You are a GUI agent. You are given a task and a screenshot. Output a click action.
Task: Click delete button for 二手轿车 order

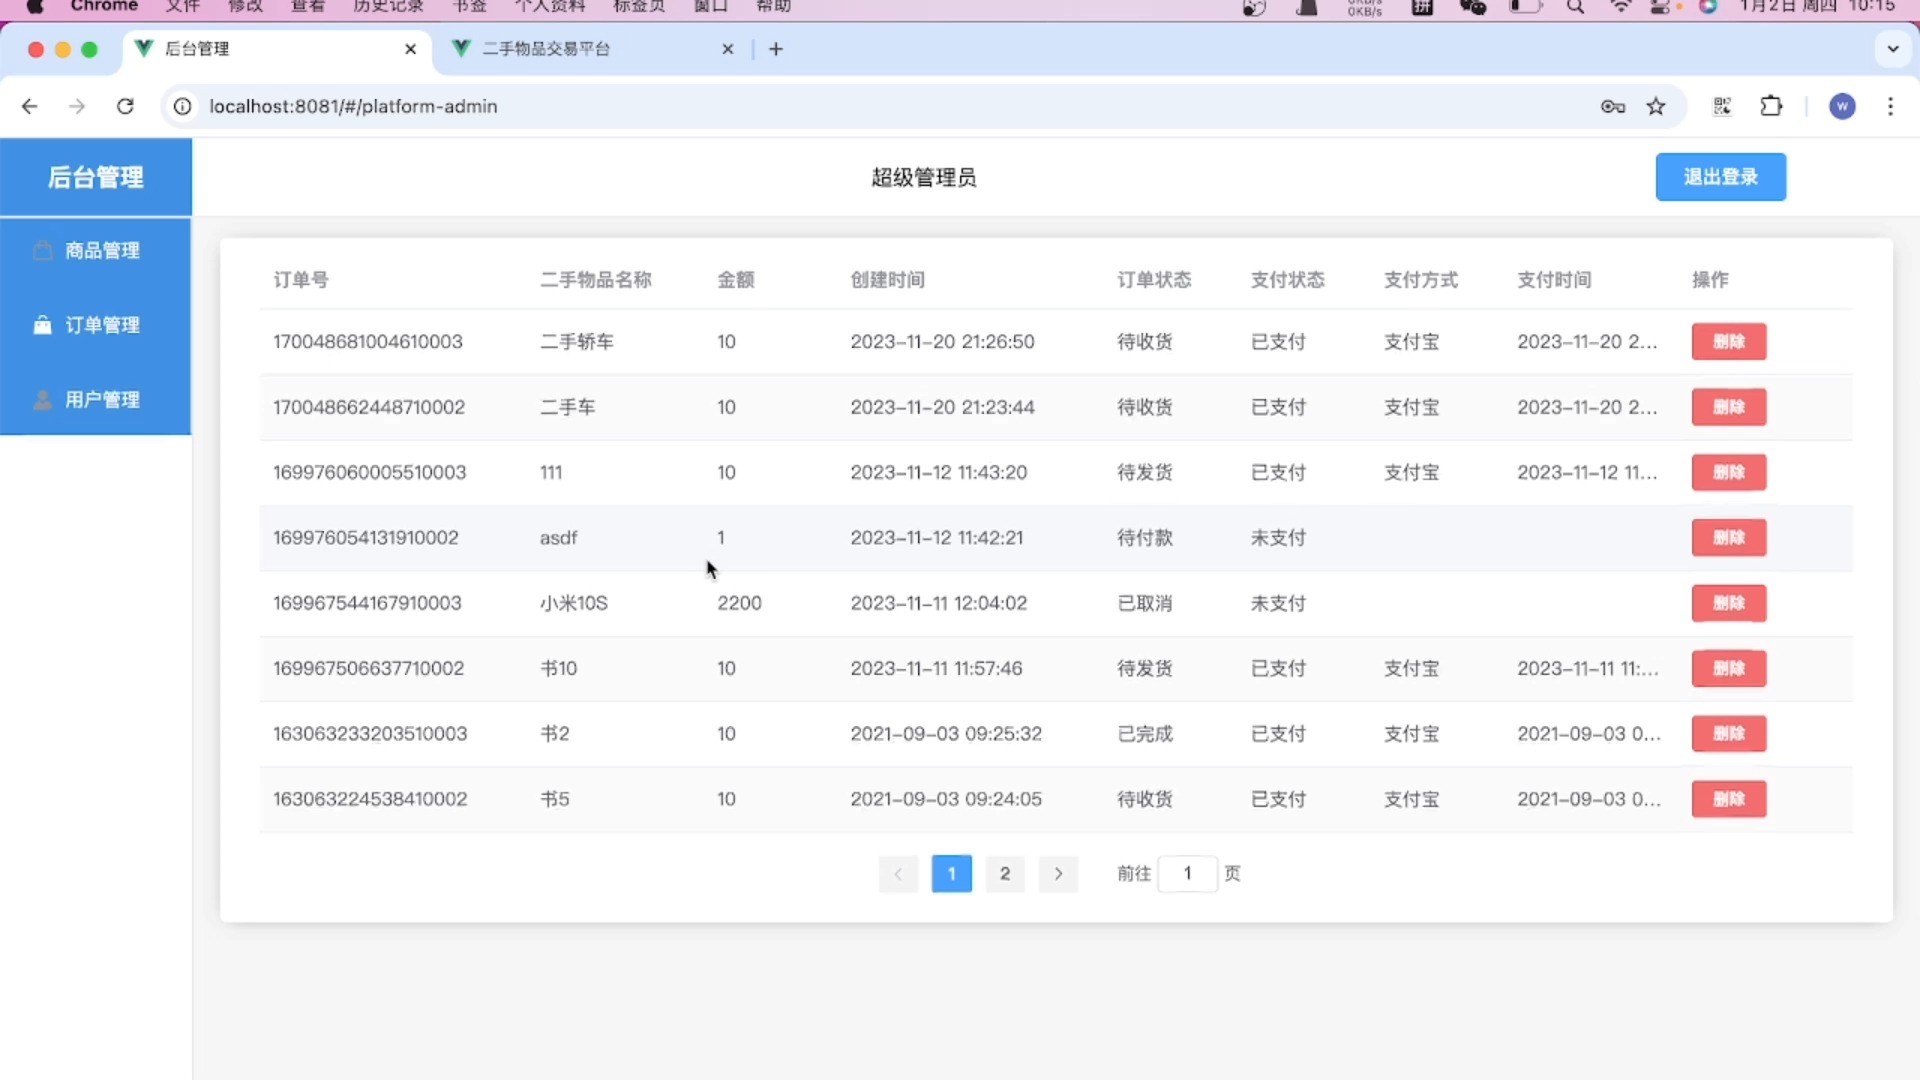click(1727, 342)
